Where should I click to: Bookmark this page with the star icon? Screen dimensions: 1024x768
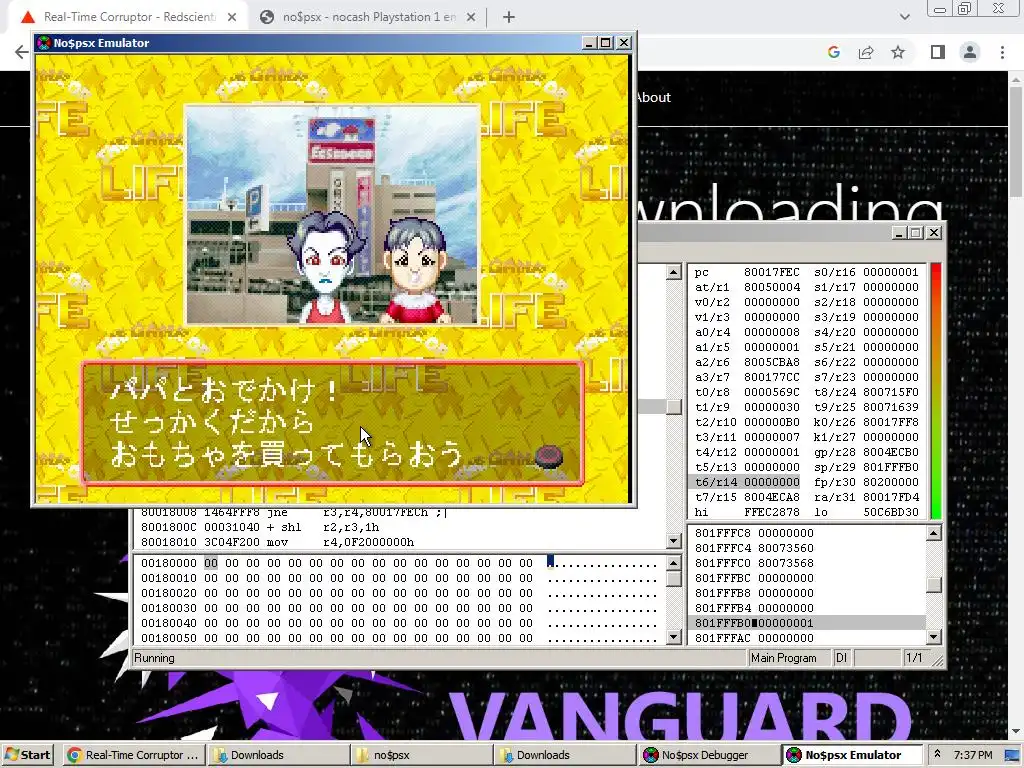[898, 52]
